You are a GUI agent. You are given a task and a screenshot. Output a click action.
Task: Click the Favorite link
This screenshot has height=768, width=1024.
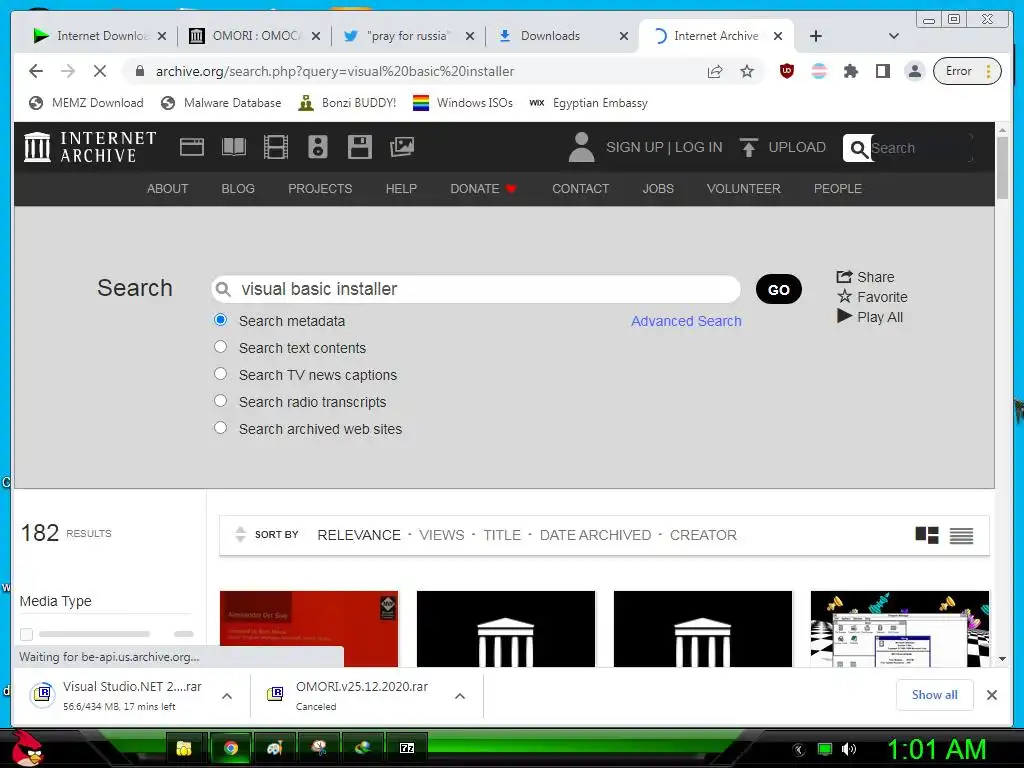pos(872,297)
